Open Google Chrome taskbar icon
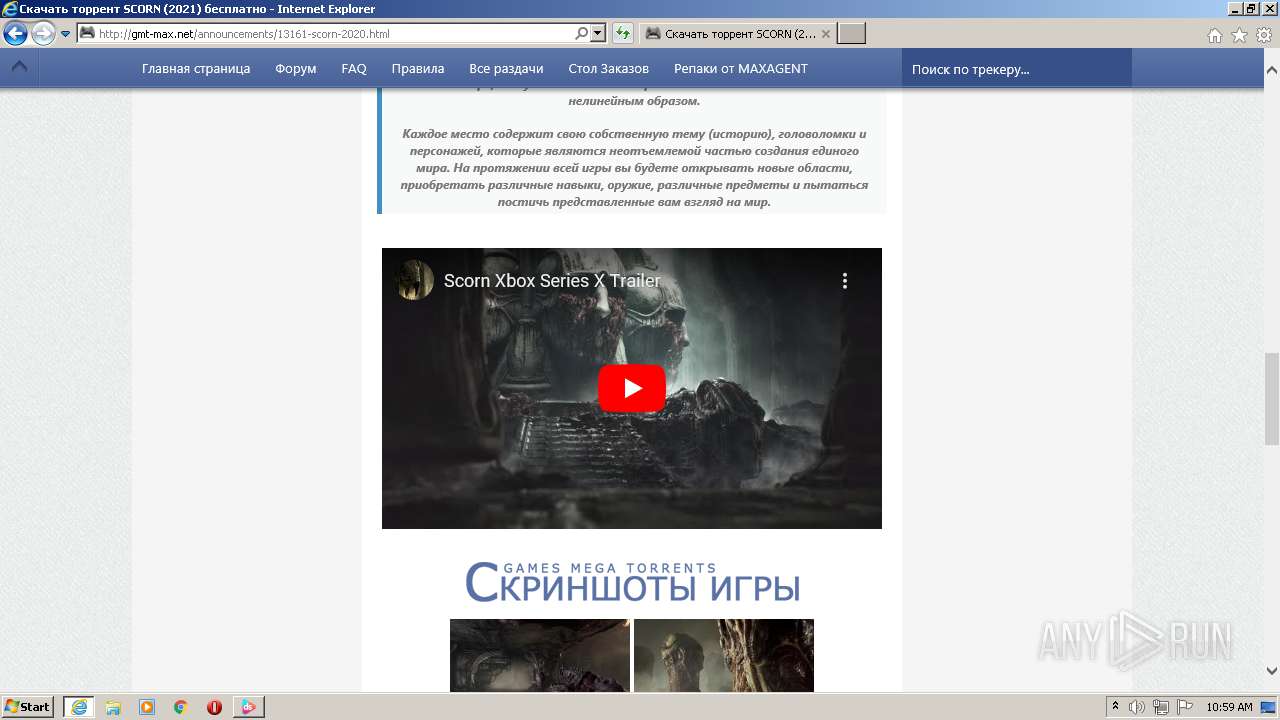The image size is (1280, 720). click(181, 707)
